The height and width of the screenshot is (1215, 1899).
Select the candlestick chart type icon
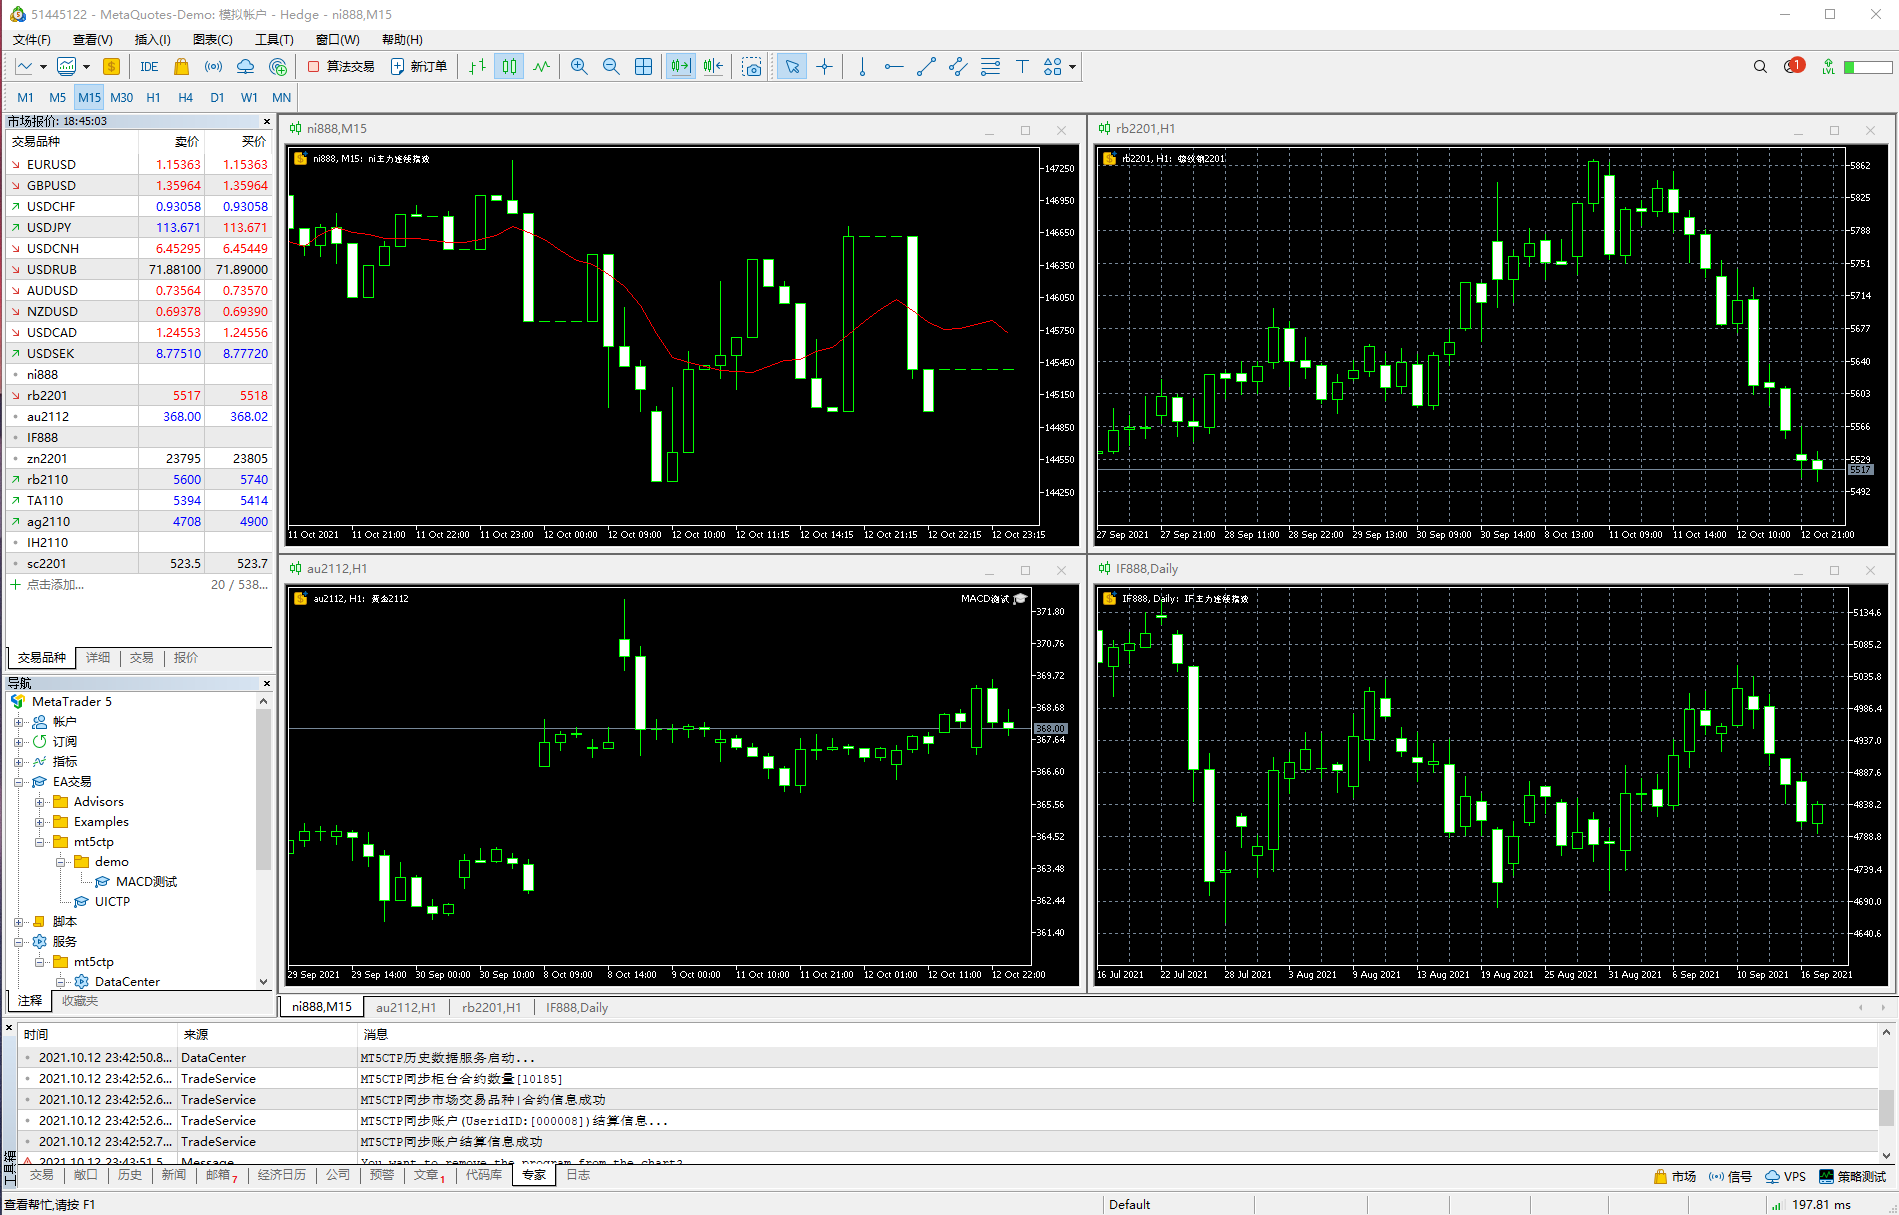tap(508, 66)
